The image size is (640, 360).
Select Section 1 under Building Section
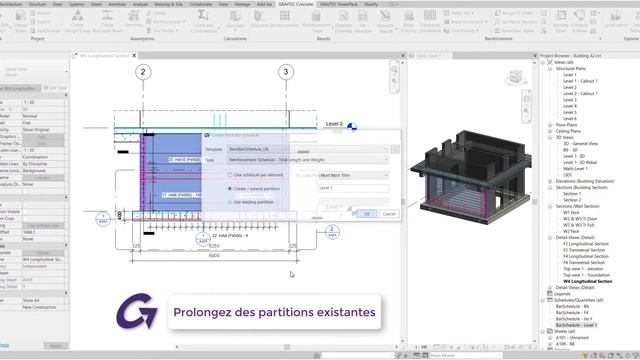click(572, 193)
